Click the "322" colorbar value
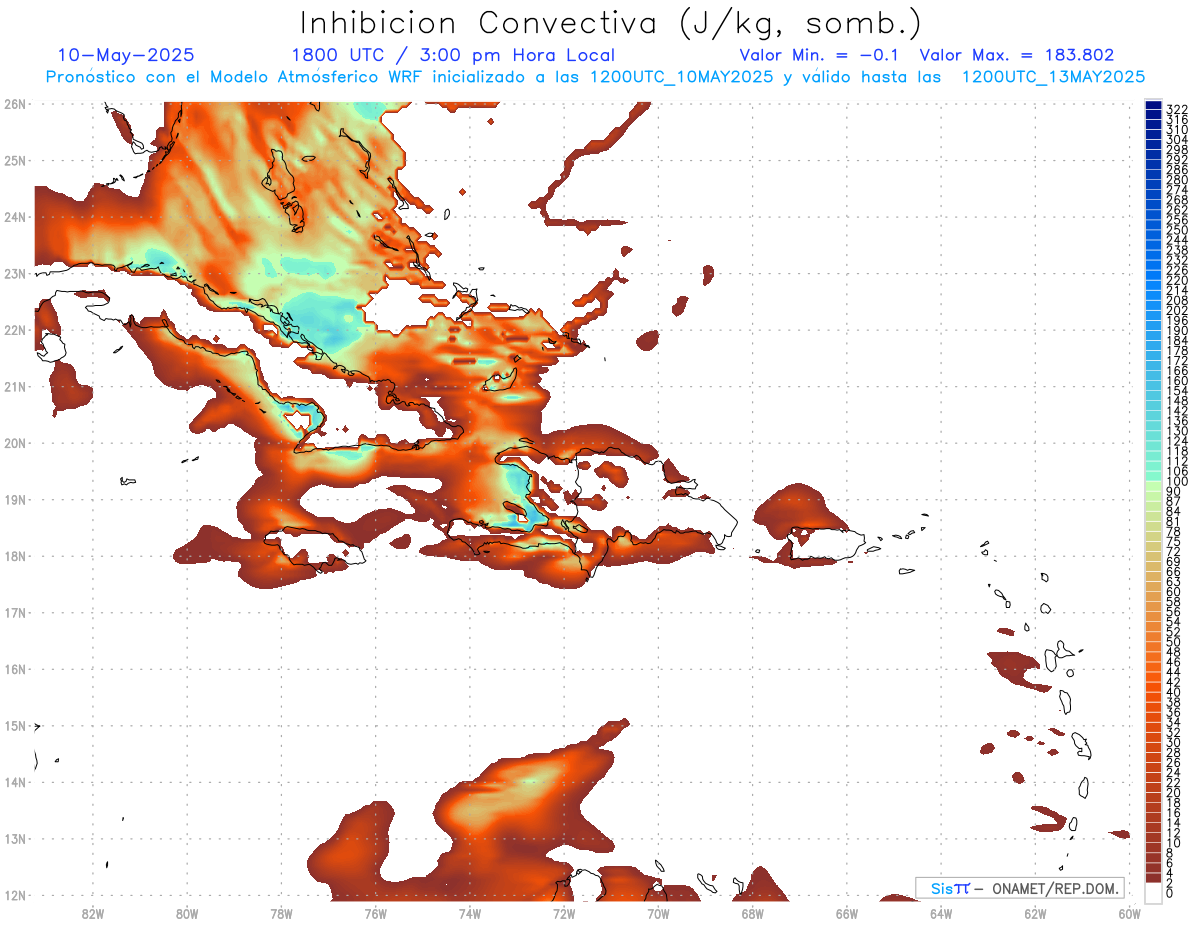 [x=1177, y=109]
